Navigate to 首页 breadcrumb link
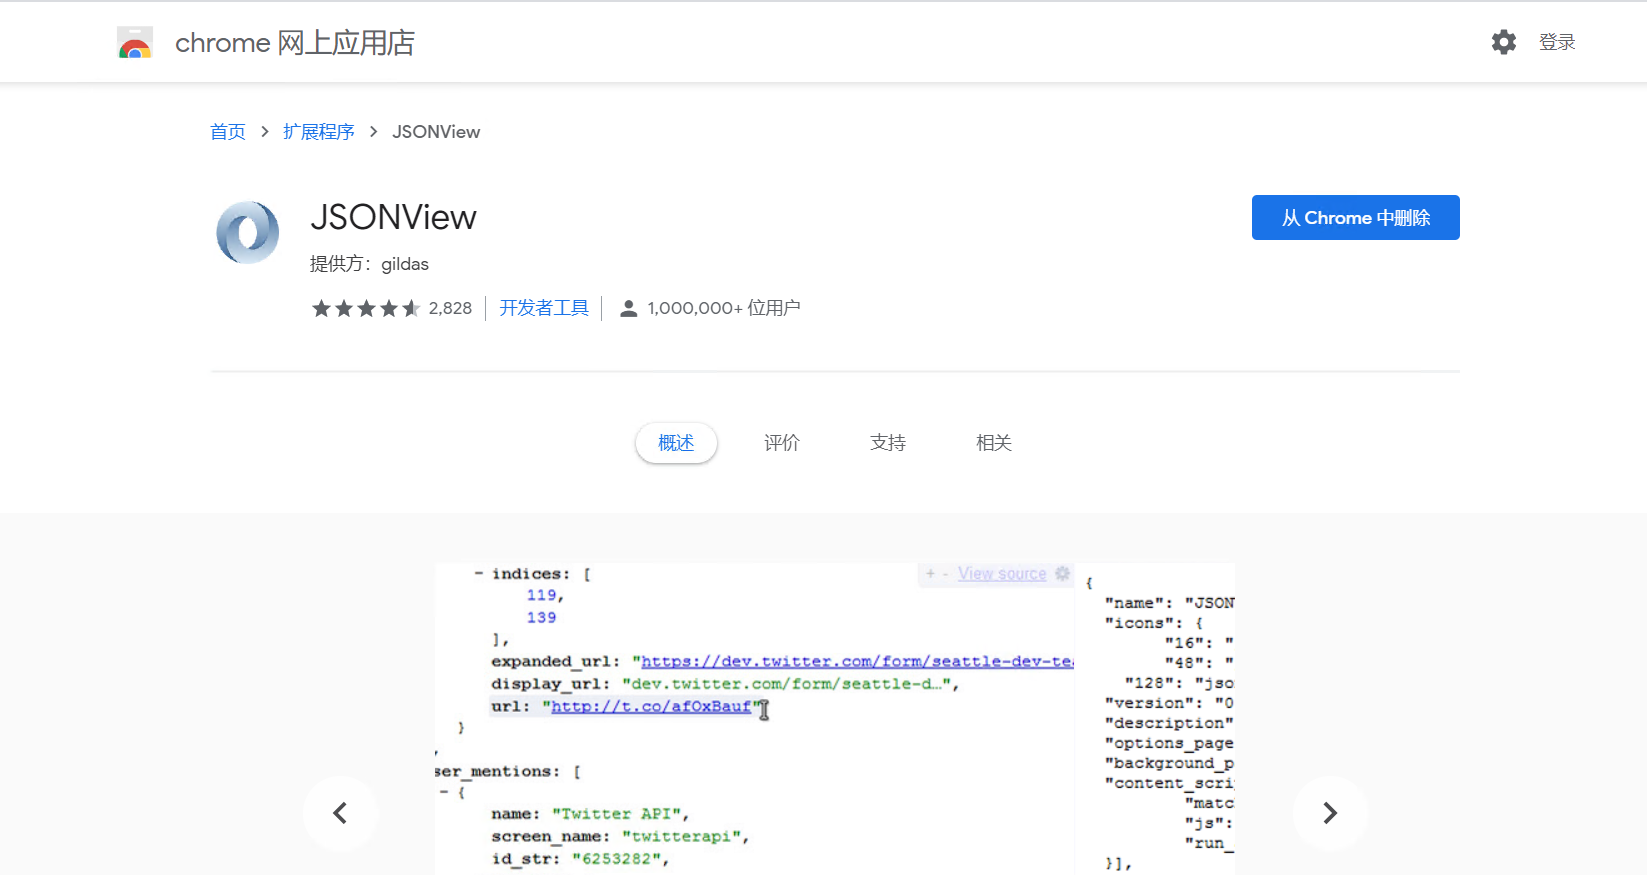This screenshot has height=875, width=1647. [x=228, y=132]
